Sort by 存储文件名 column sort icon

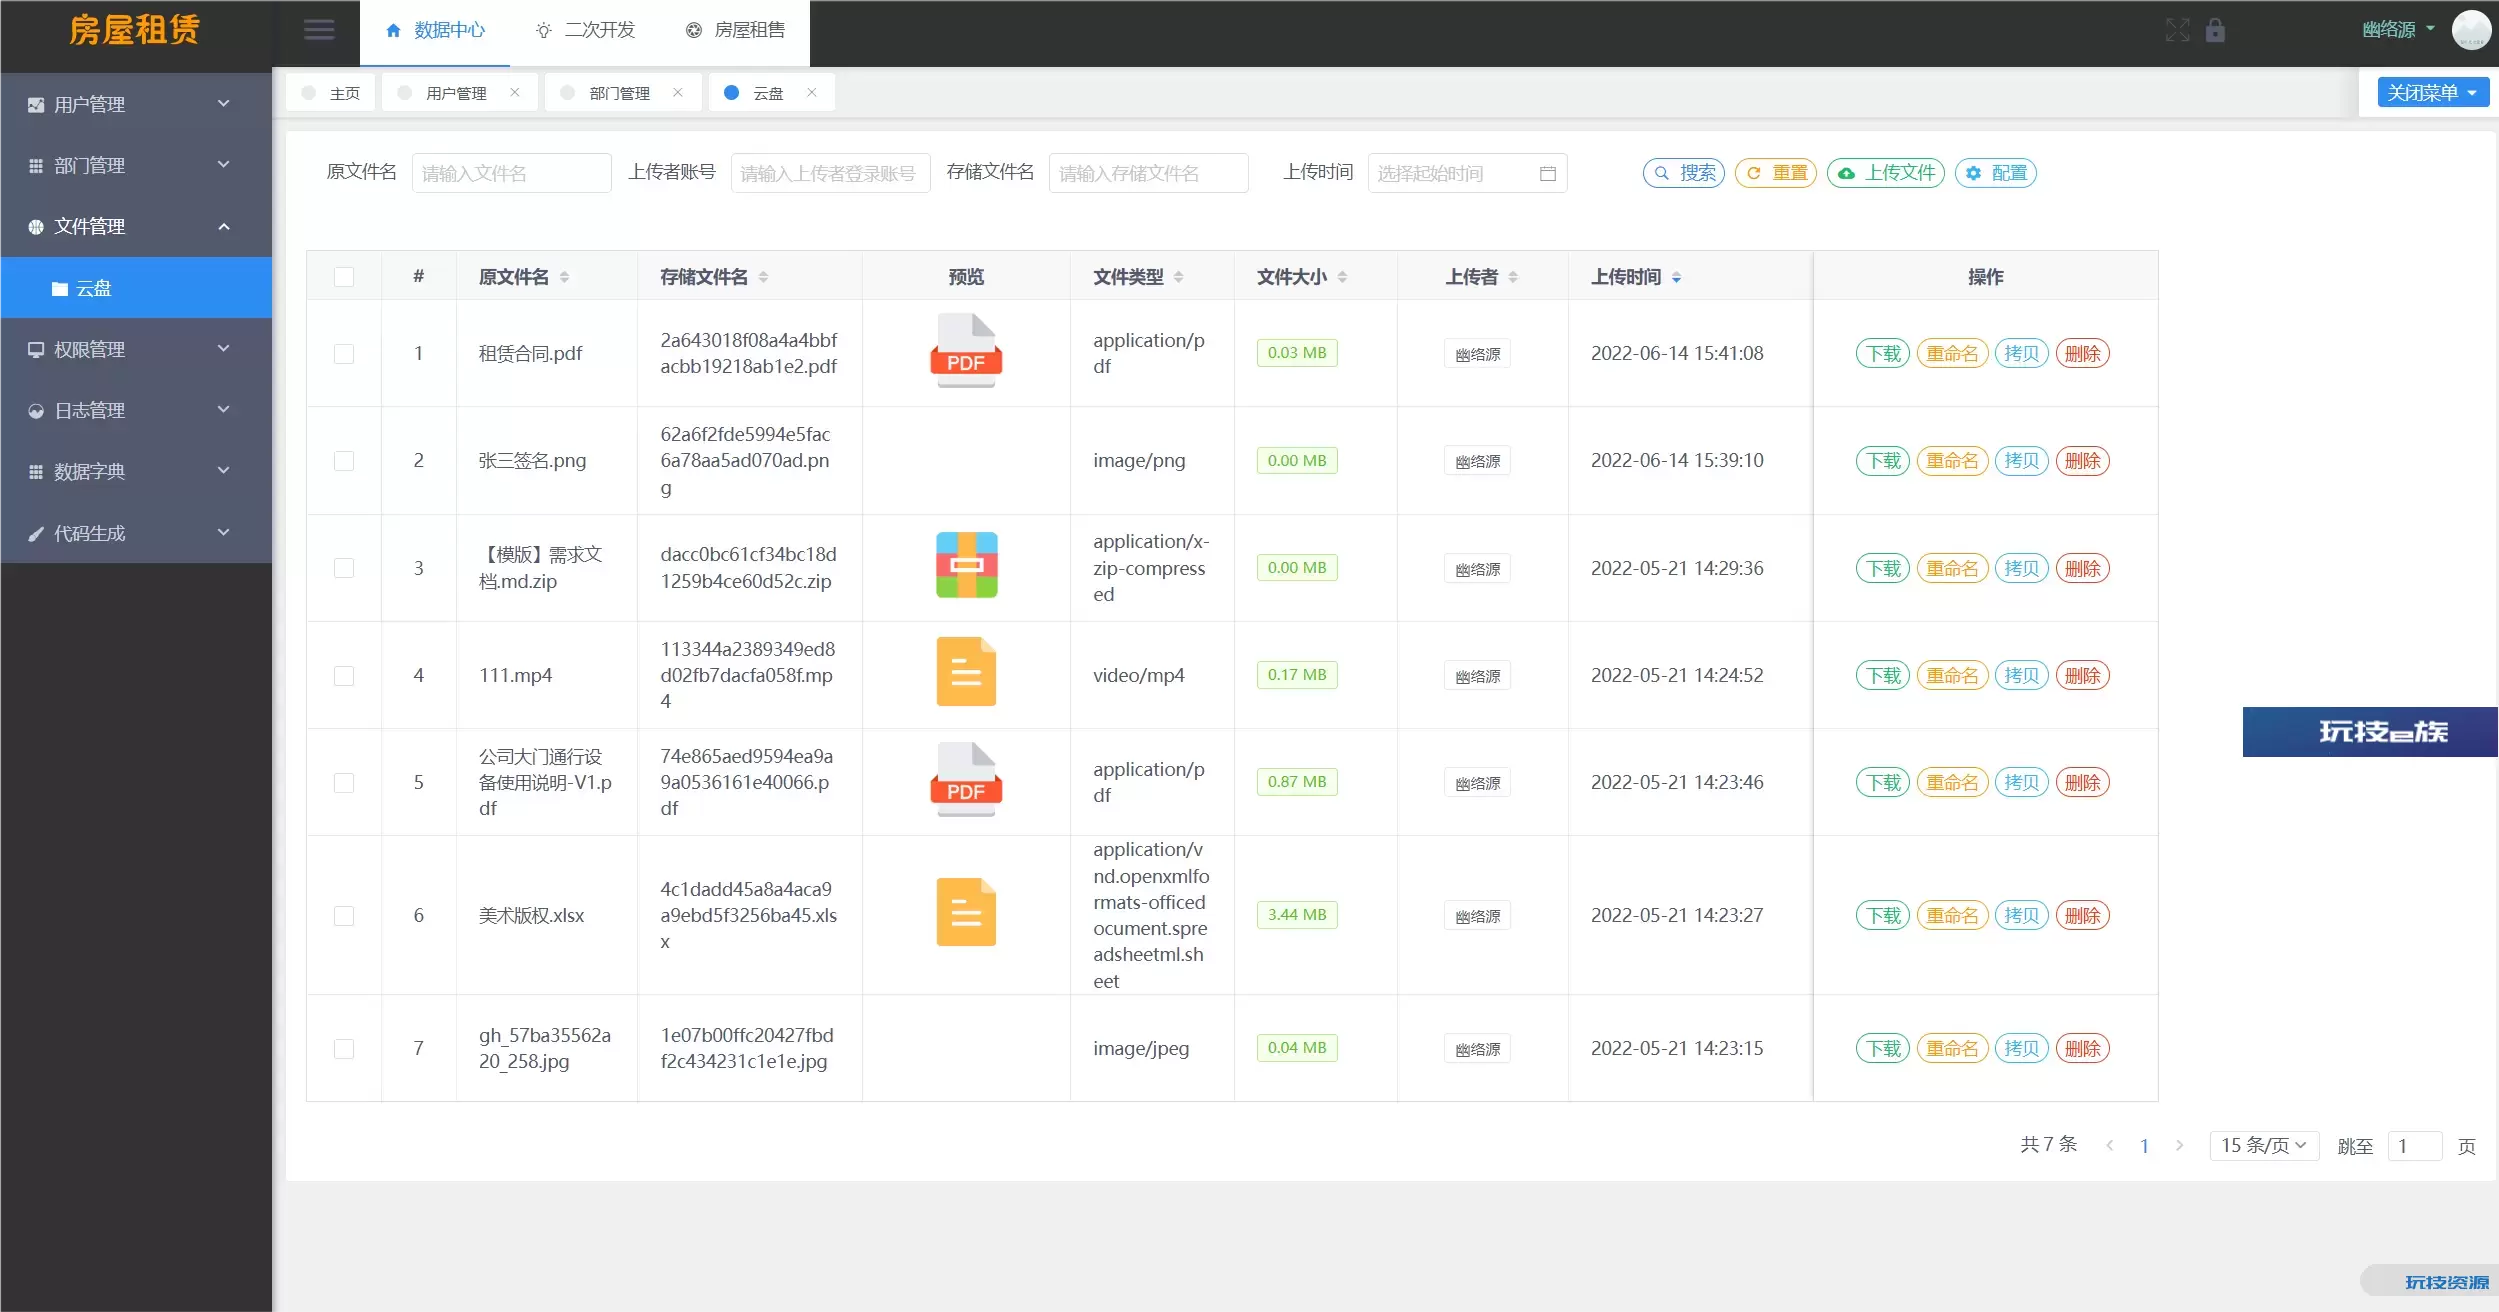point(763,277)
